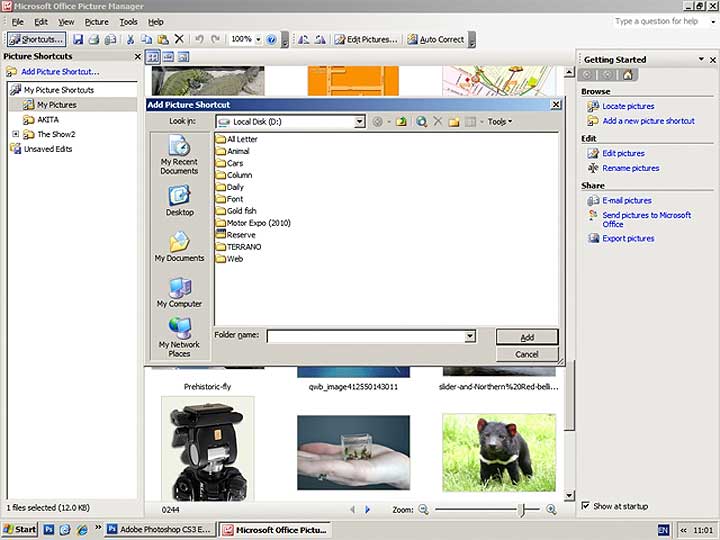Click the Home icon in Getting Started pane

tap(630, 75)
